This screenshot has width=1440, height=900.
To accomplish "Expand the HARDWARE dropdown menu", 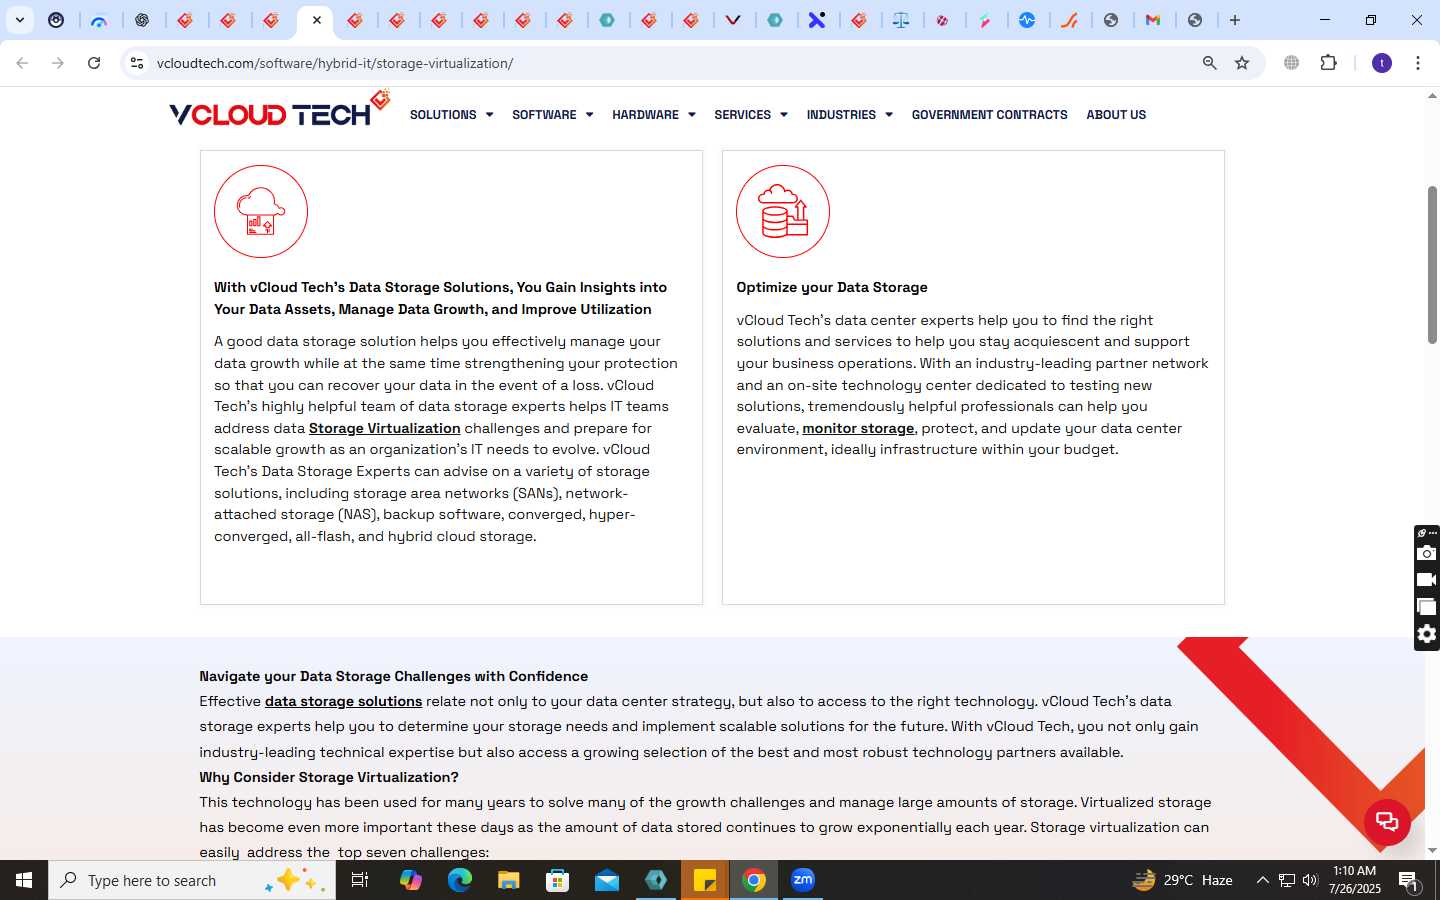I will click(653, 115).
